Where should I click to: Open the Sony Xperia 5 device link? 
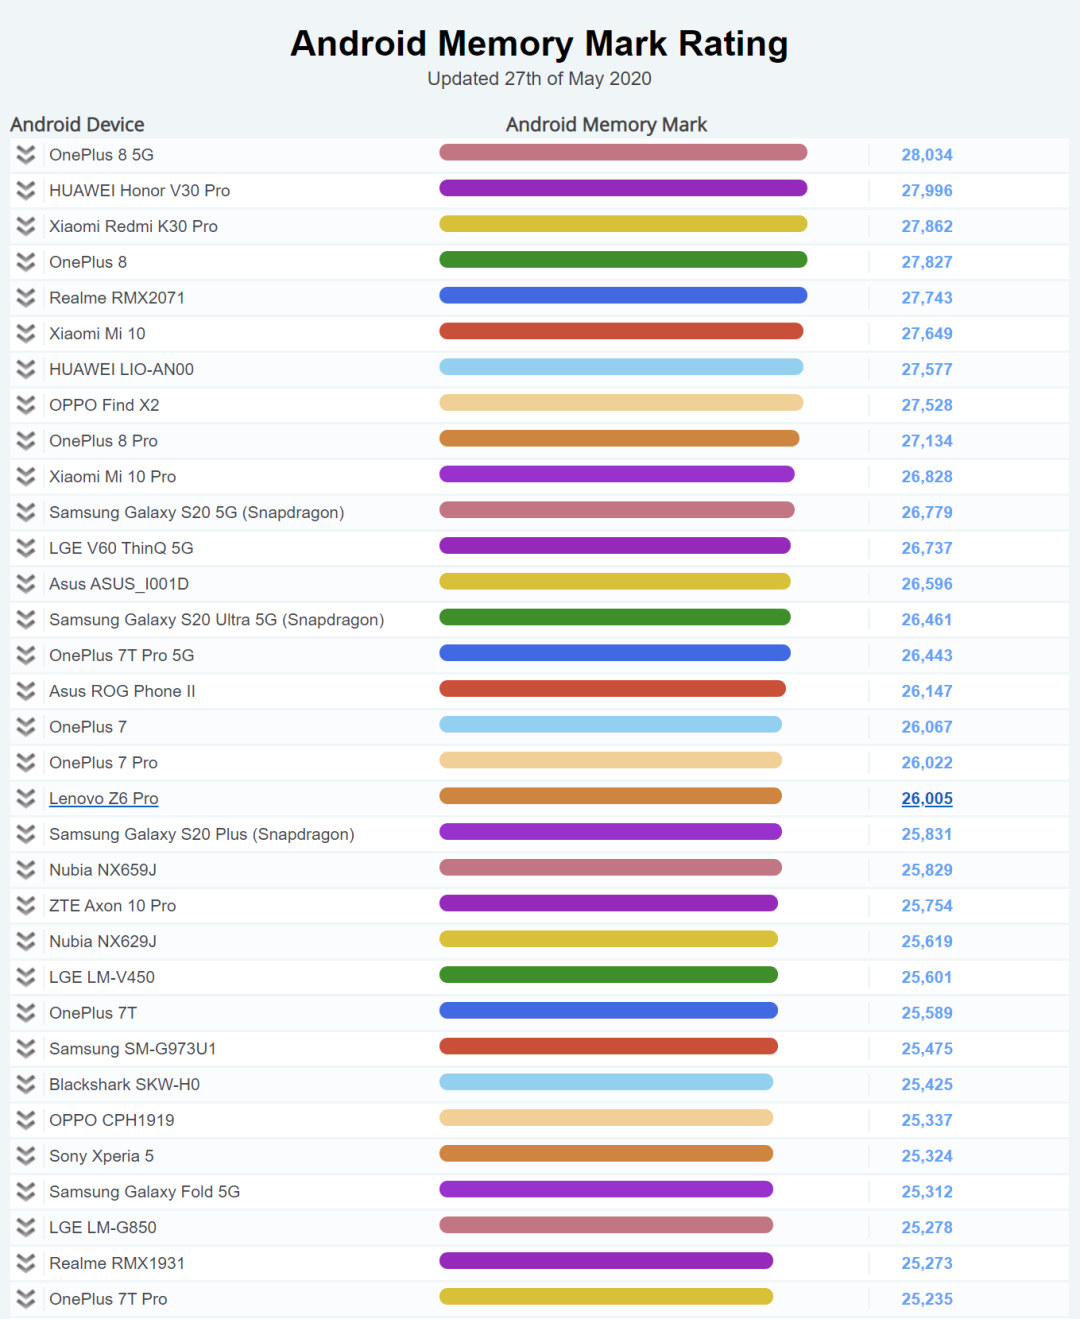point(101,1156)
